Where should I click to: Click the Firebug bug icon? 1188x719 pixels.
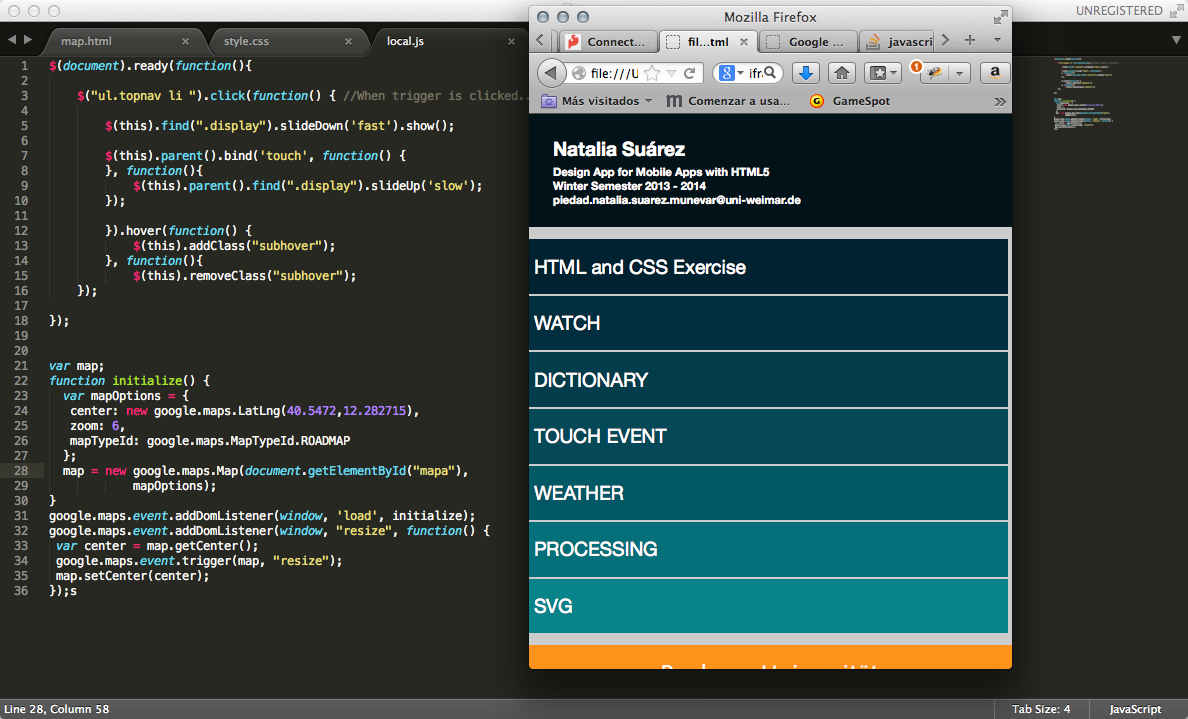click(935, 73)
